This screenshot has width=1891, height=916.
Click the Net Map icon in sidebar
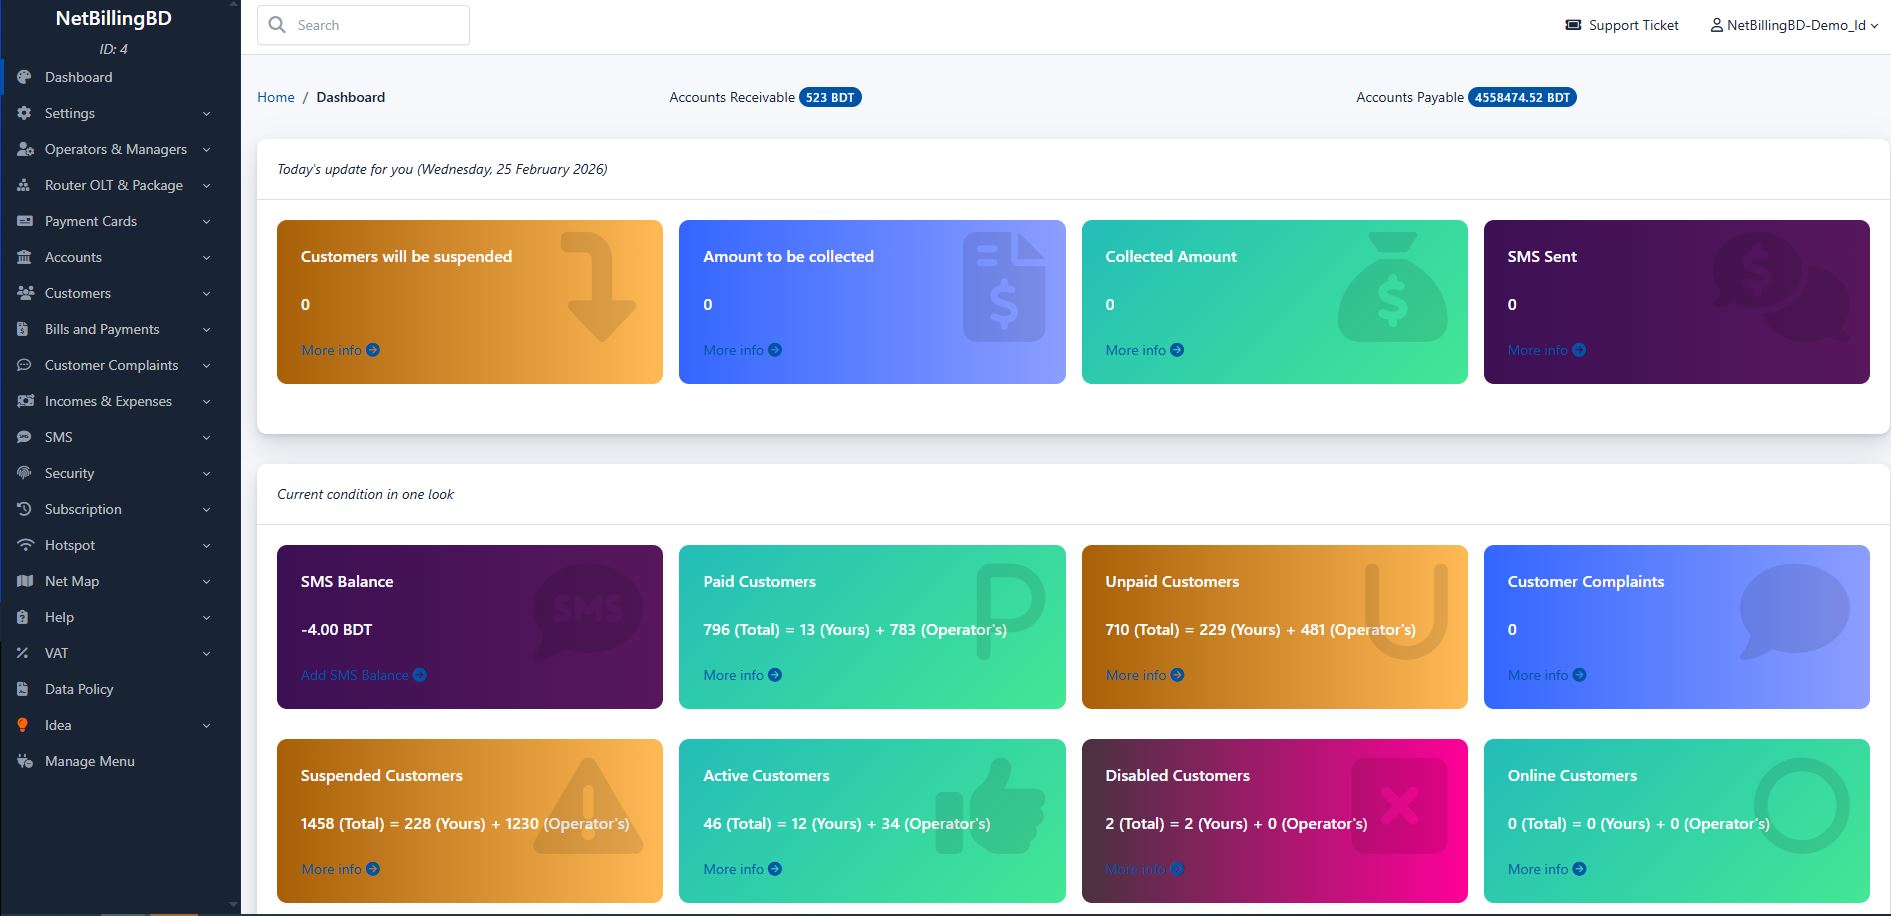coord(24,581)
